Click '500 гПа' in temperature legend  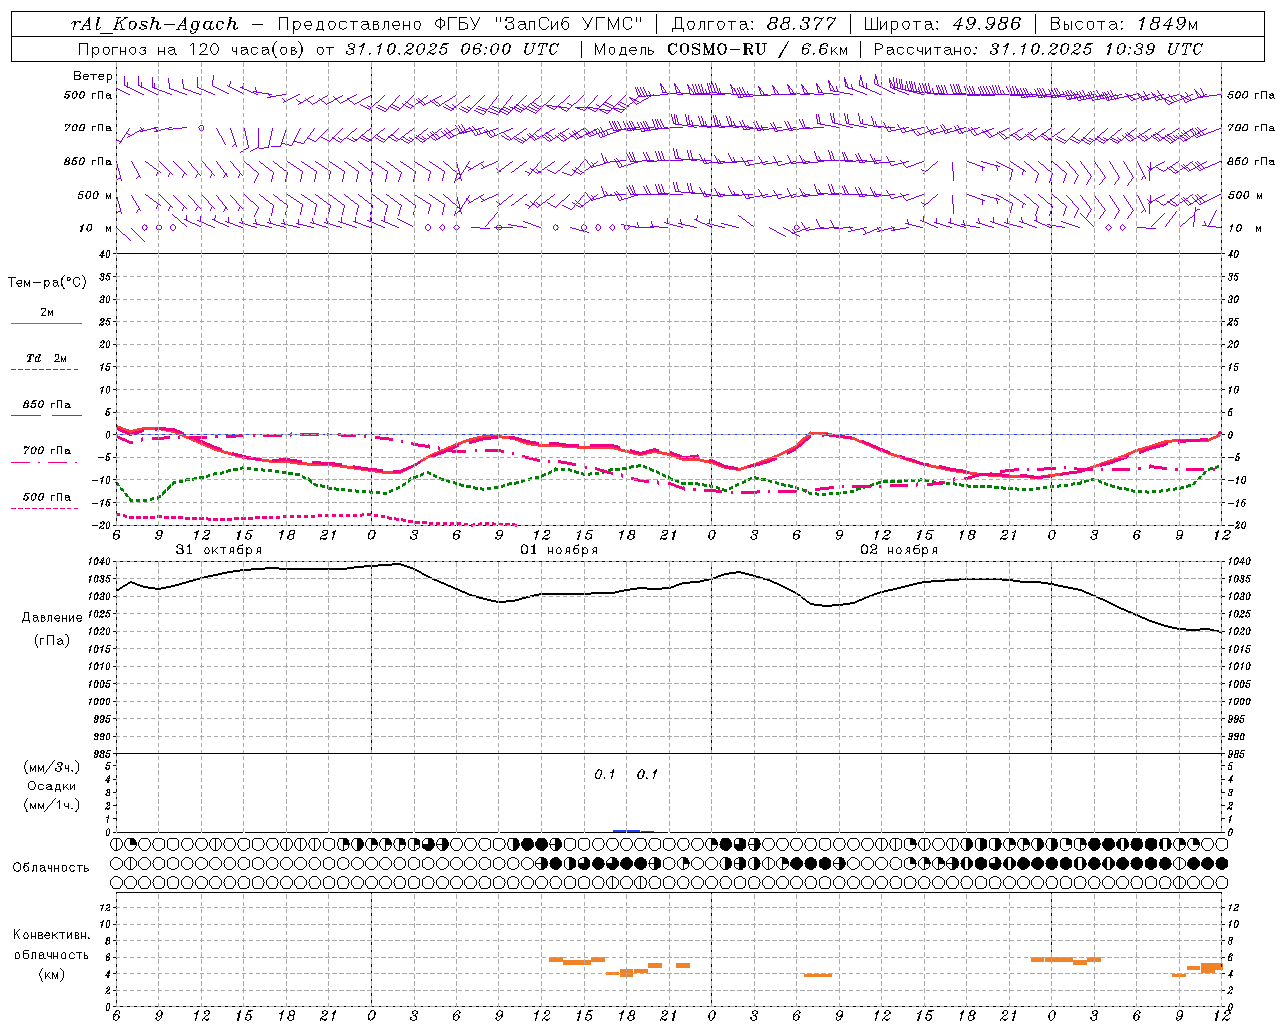coord(47,497)
